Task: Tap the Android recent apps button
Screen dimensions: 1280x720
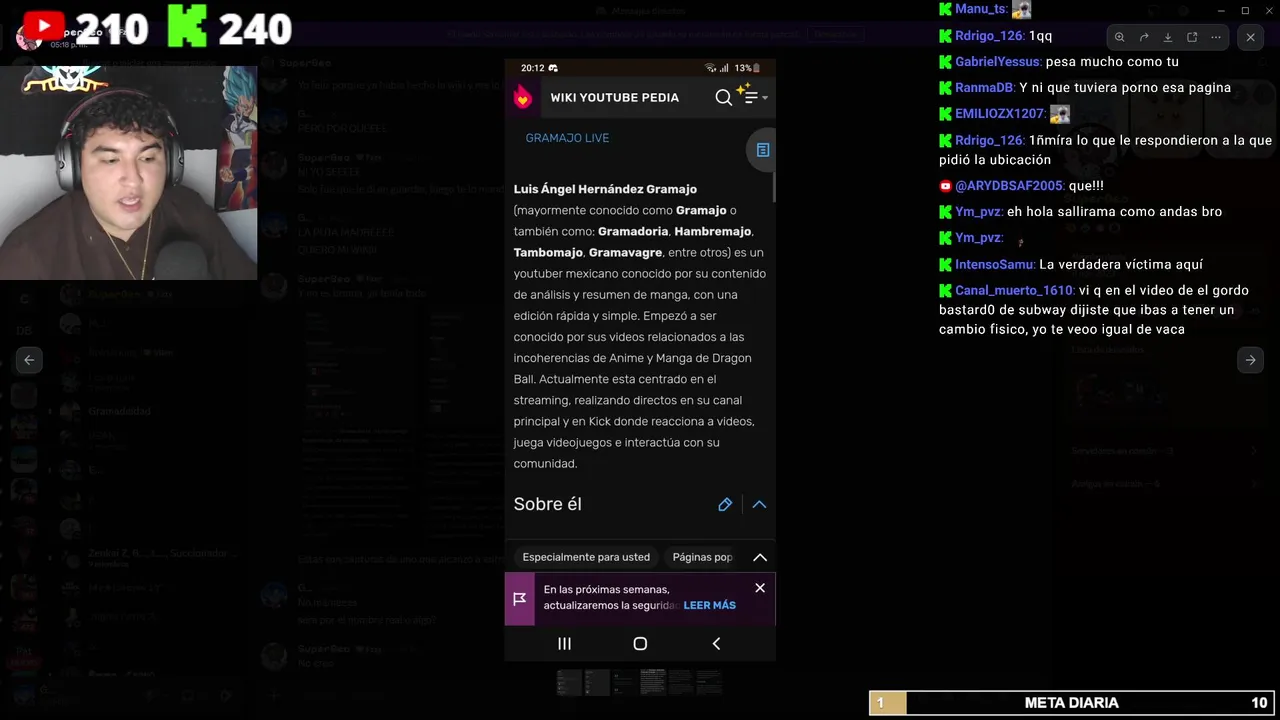Action: pos(564,644)
